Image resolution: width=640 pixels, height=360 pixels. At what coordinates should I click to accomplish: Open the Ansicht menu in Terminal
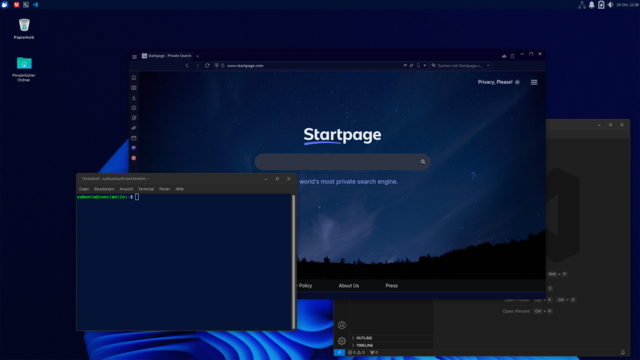point(126,189)
